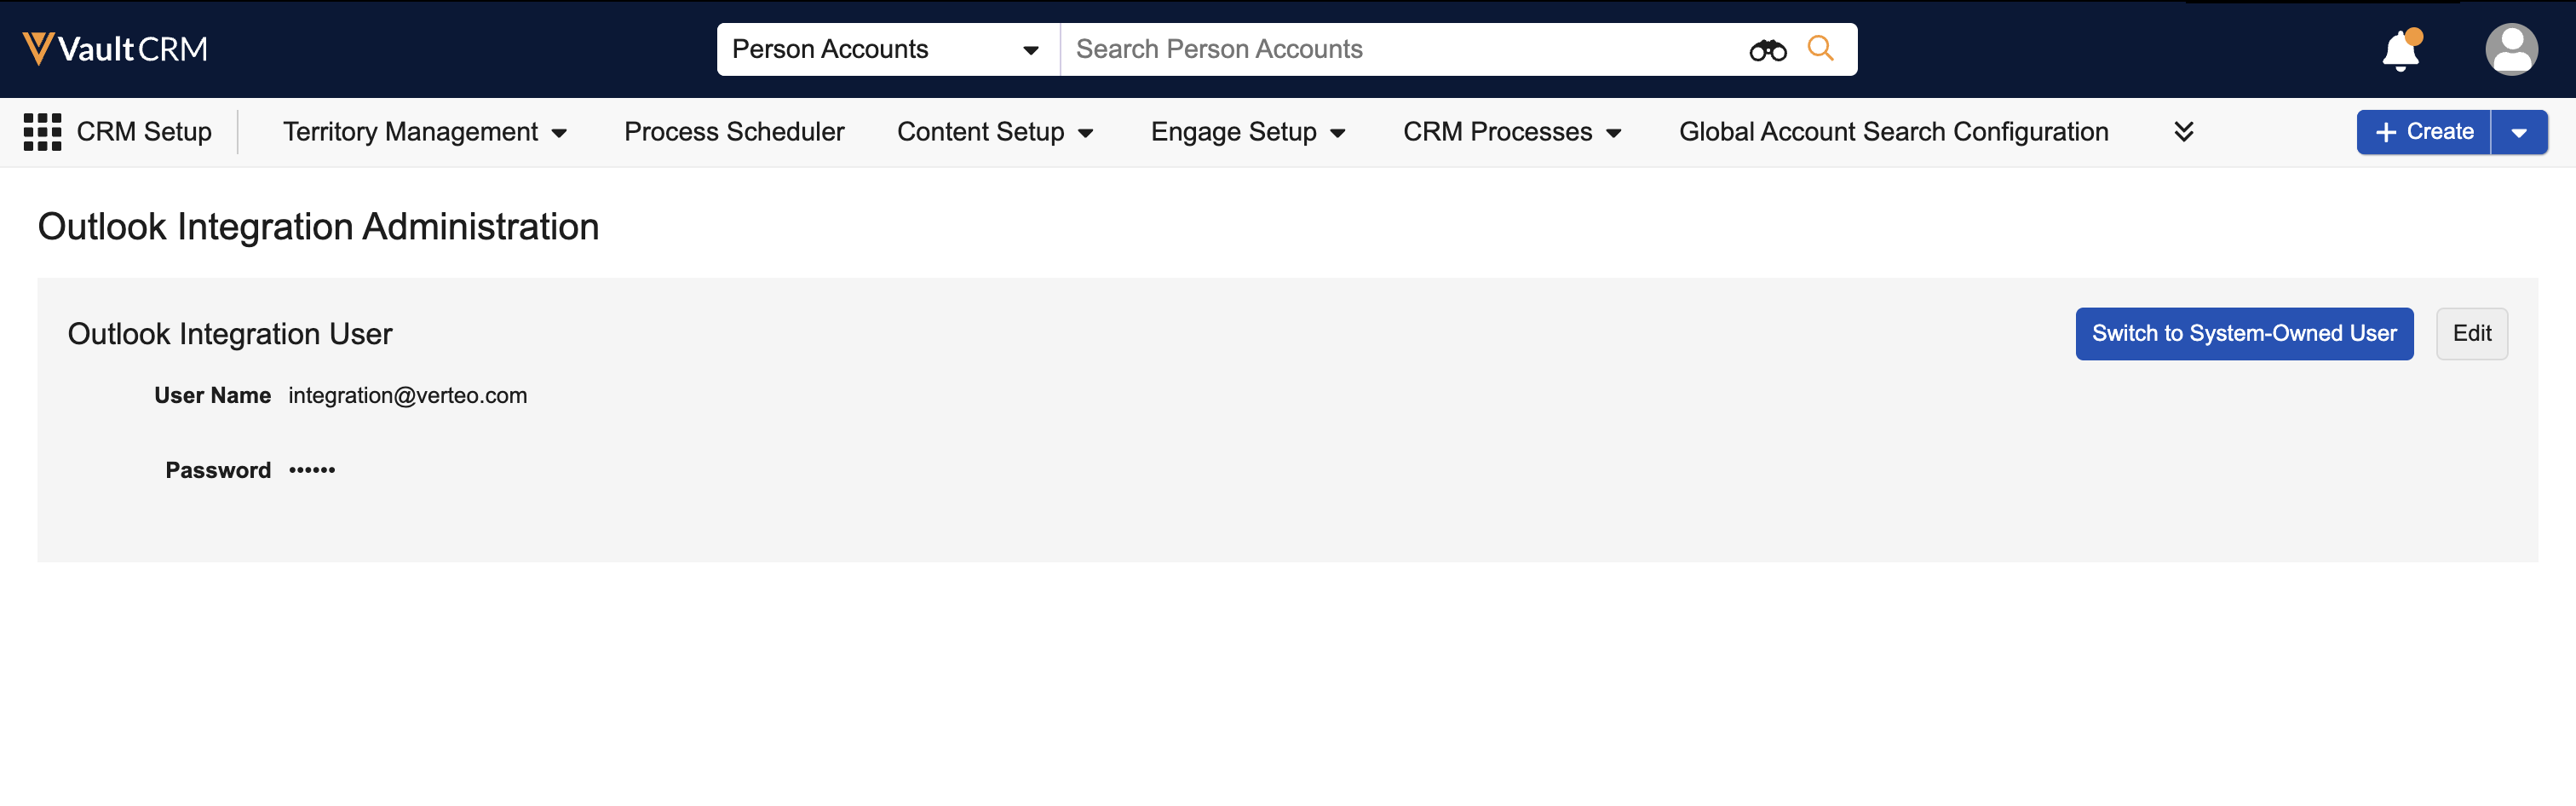Expand the Create button dropdown arrow

(x=2519, y=132)
